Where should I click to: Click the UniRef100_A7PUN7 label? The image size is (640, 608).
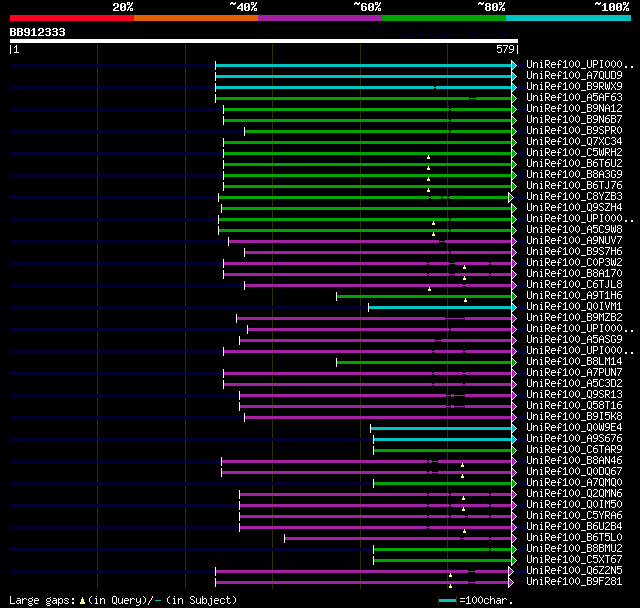pos(574,373)
